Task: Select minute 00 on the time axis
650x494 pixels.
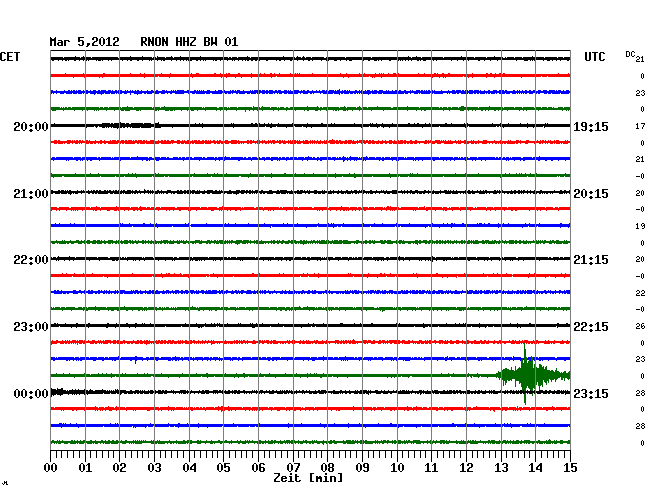Action: pyautogui.click(x=51, y=467)
